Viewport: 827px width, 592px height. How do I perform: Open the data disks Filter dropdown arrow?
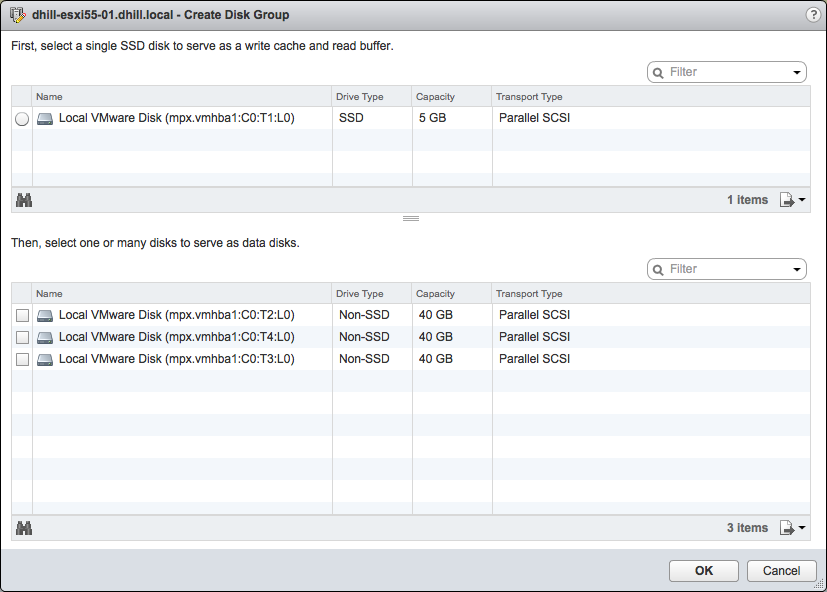(x=796, y=269)
